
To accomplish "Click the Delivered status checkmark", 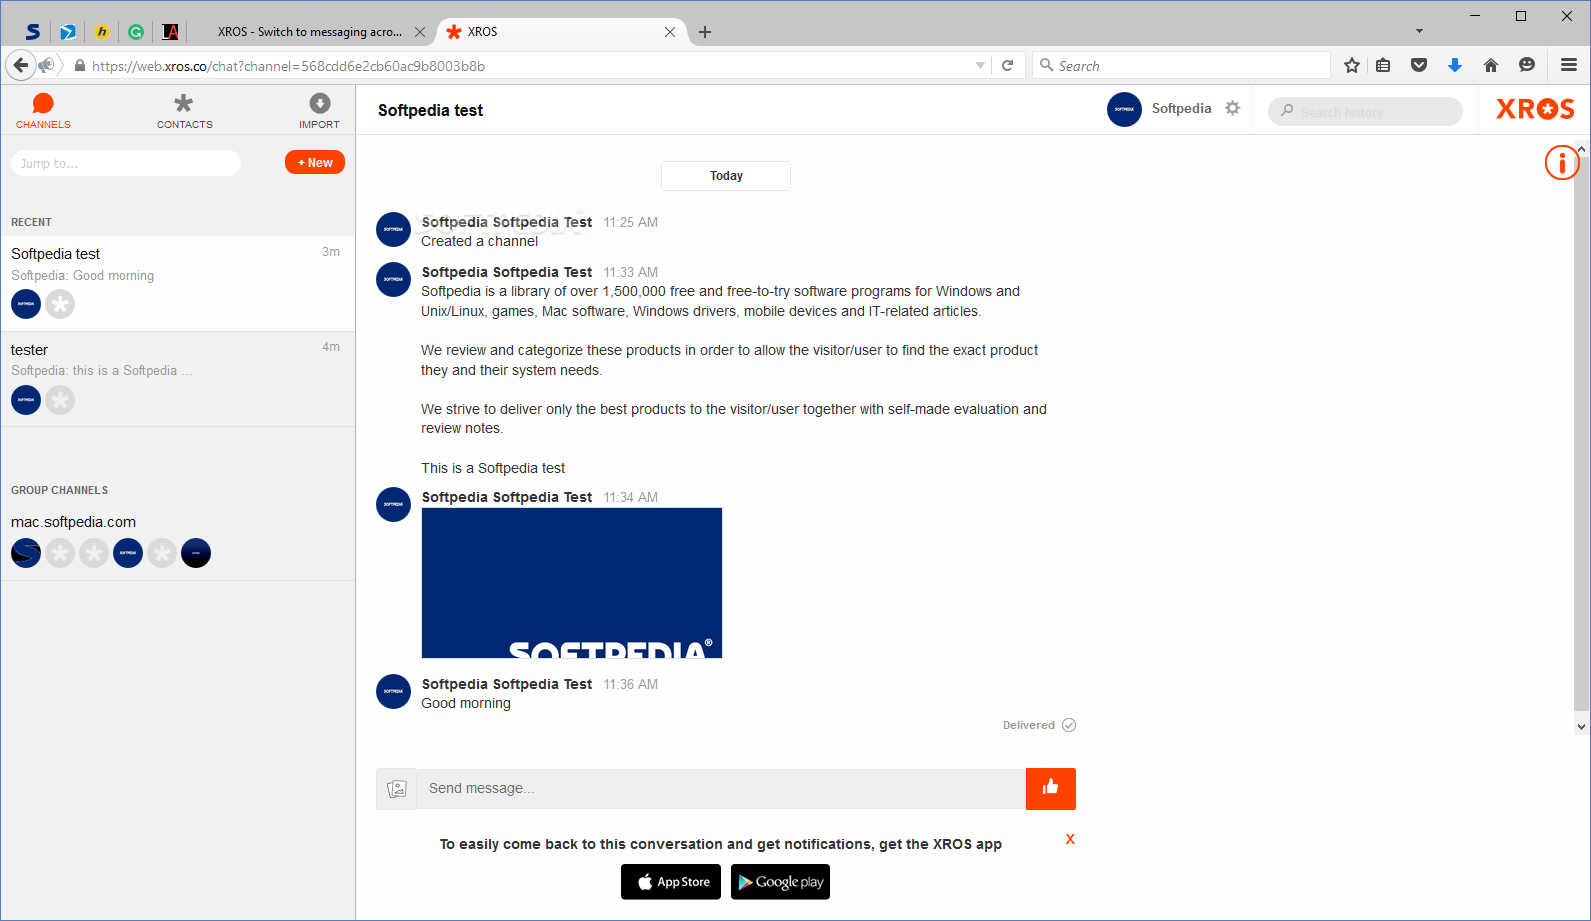I will (x=1069, y=725).
